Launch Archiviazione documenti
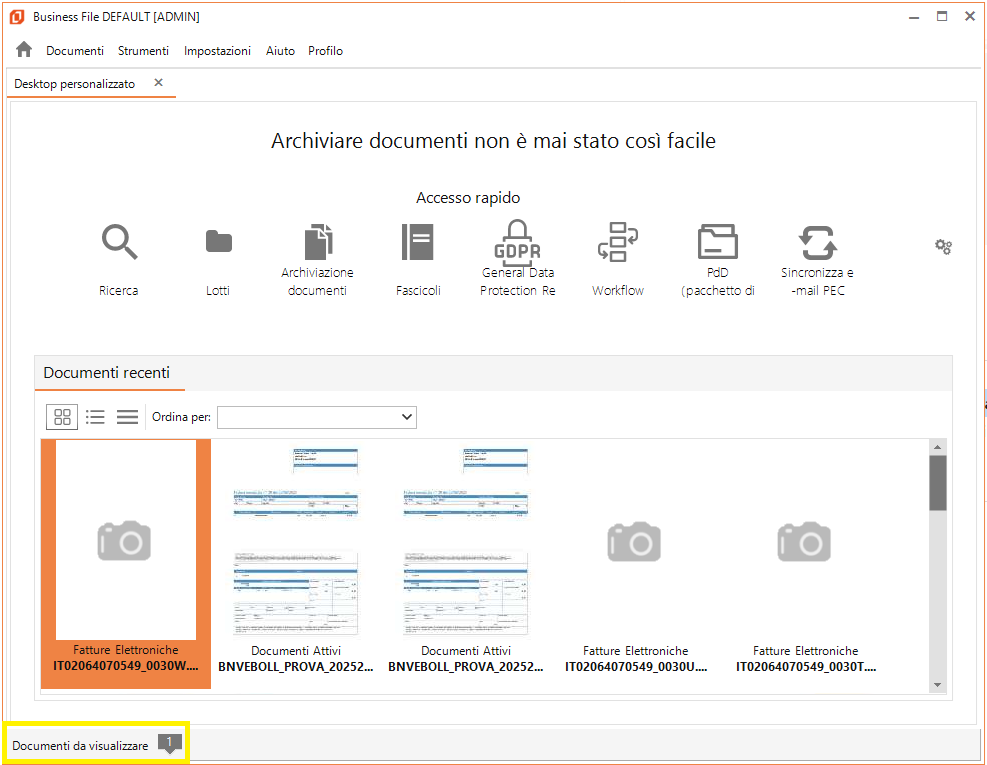The width and height of the screenshot is (987, 765). click(x=317, y=242)
